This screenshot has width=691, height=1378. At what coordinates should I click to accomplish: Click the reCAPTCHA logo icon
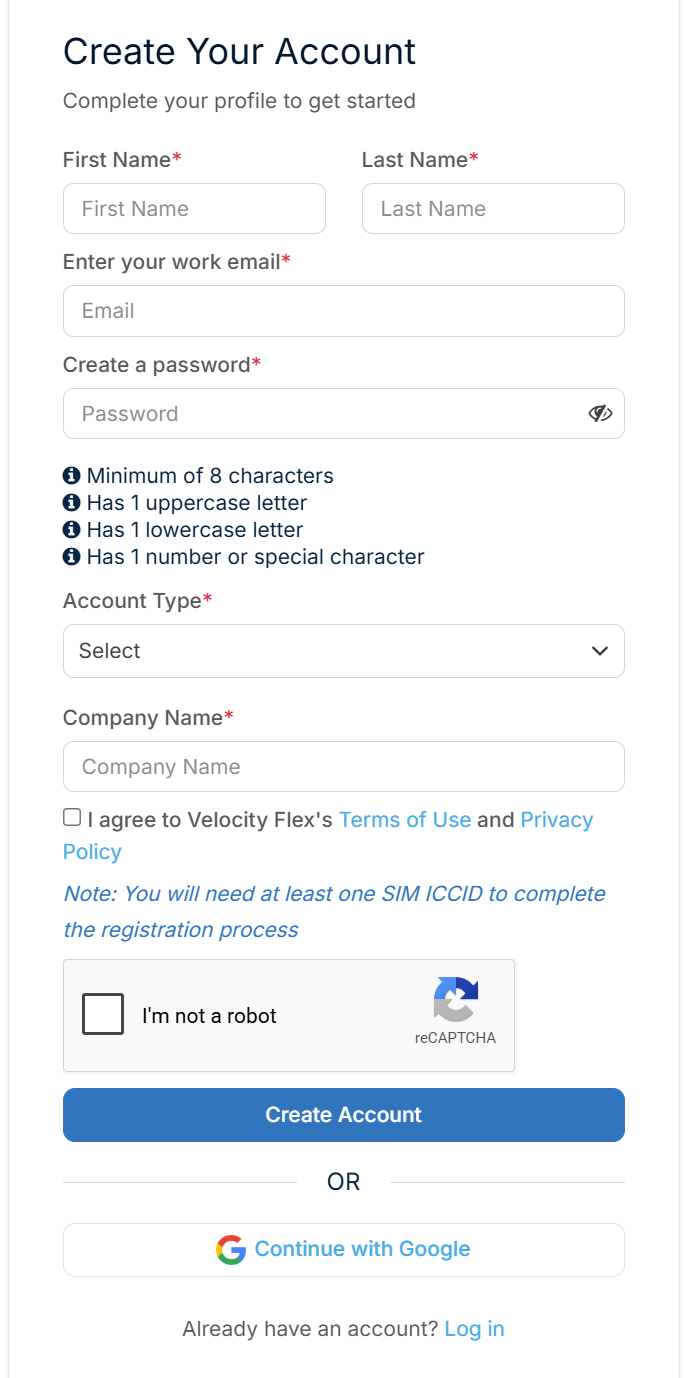click(456, 999)
